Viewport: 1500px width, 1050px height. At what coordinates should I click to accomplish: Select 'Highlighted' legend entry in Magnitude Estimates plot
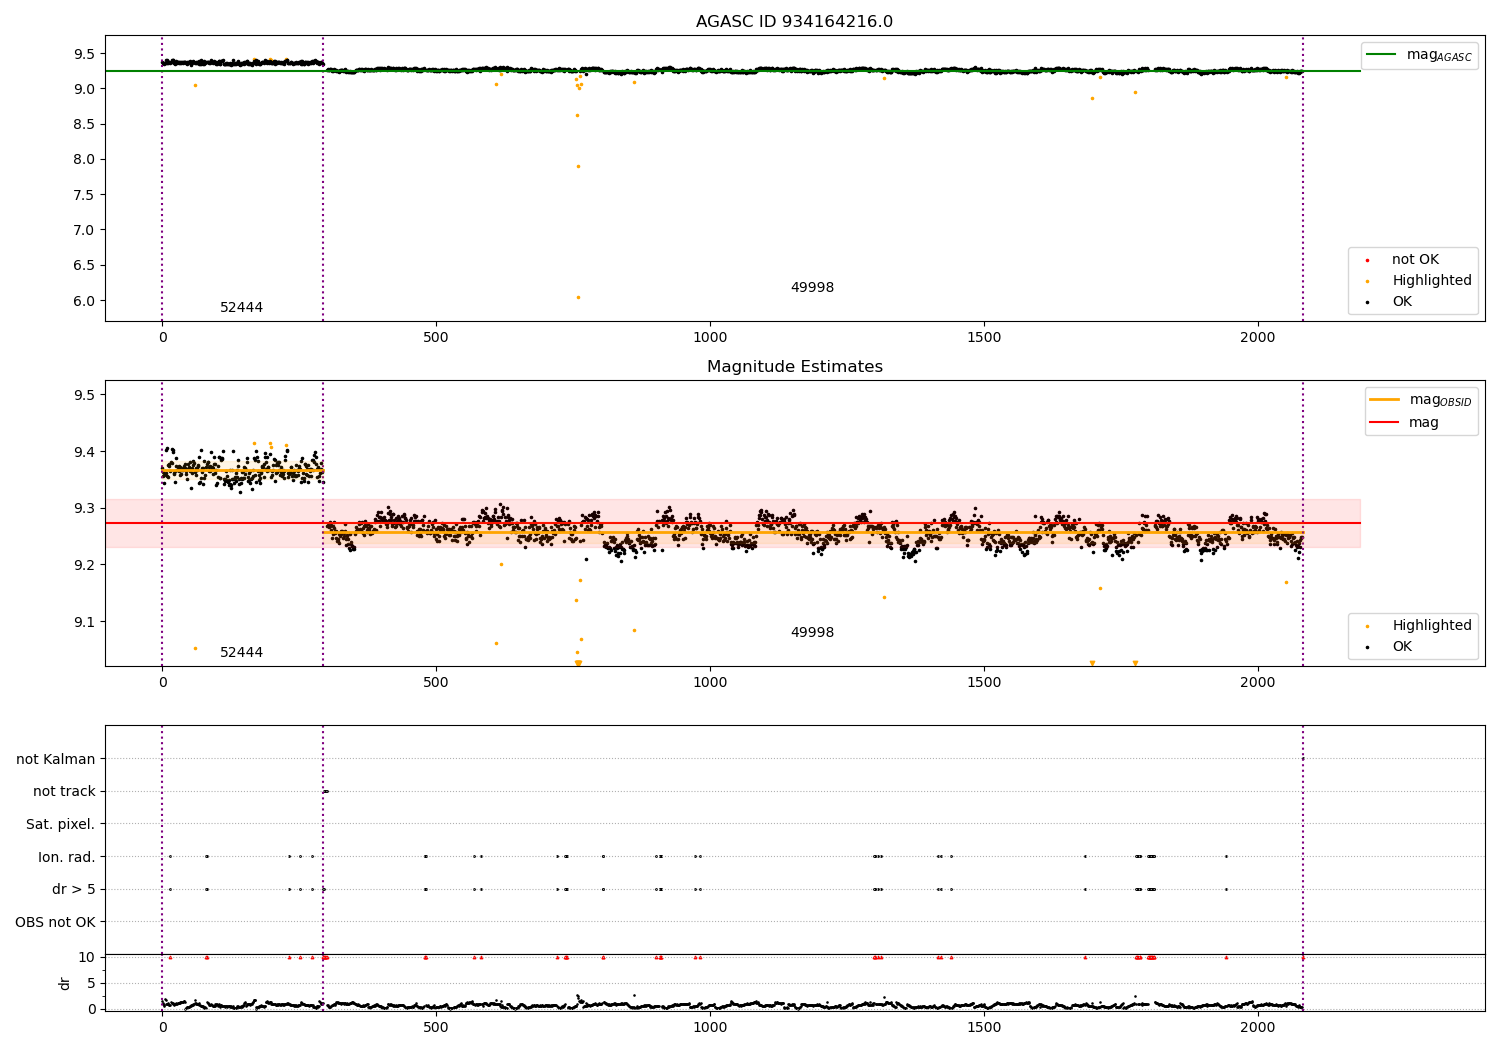[1432, 626]
